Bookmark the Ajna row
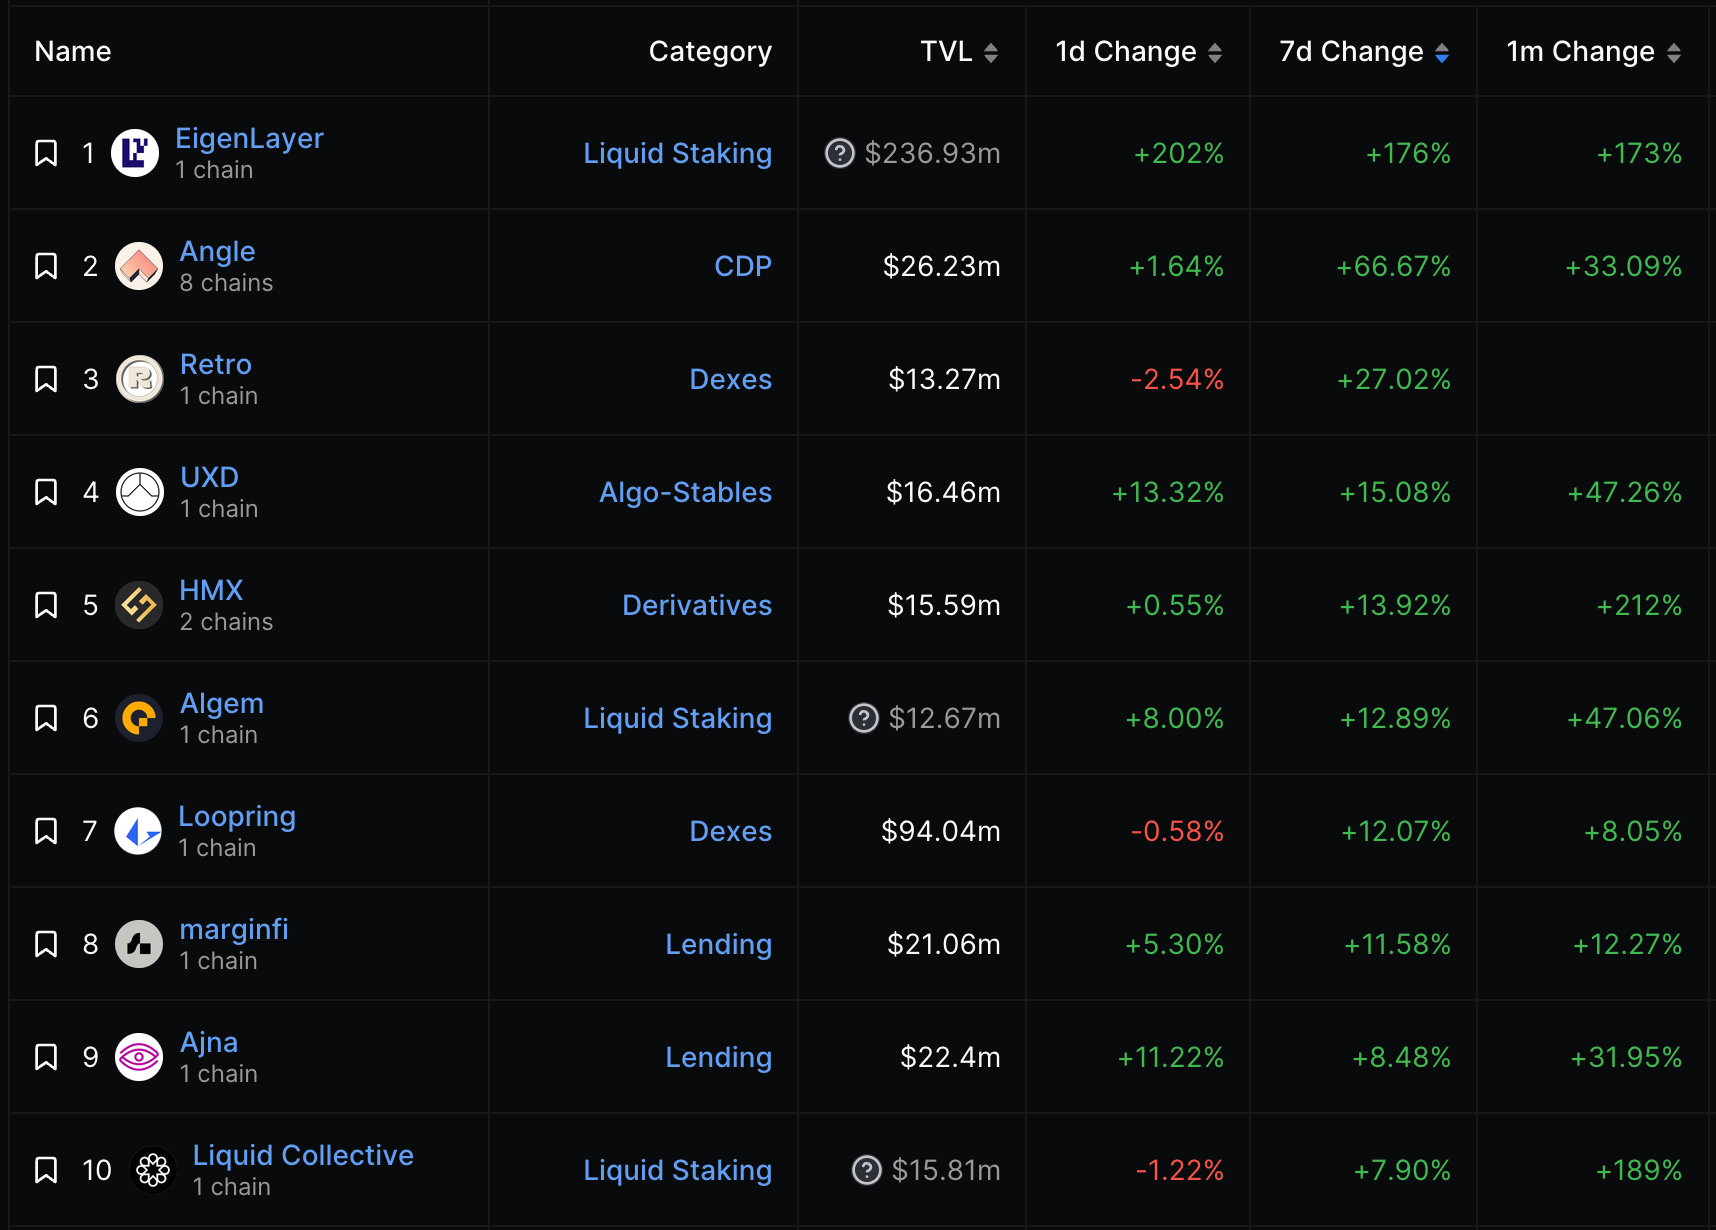Screen dimensions: 1716x1230 46,1057
